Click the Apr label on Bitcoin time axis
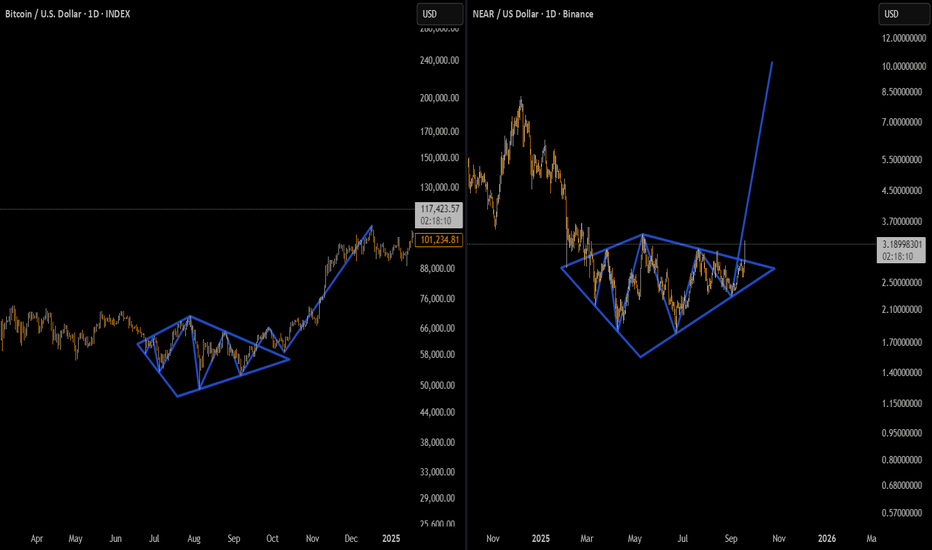The width and height of the screenshot is (932, 550). 37,538
